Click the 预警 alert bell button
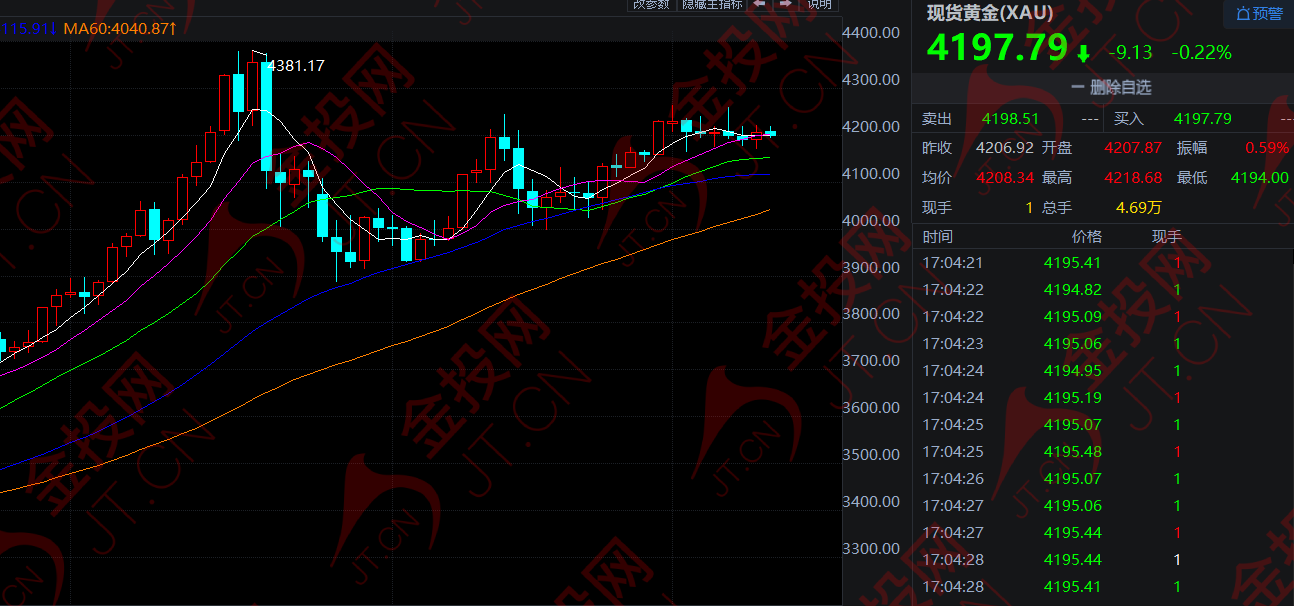Viewport: 1294px width, 606px height. point(1258,13)
